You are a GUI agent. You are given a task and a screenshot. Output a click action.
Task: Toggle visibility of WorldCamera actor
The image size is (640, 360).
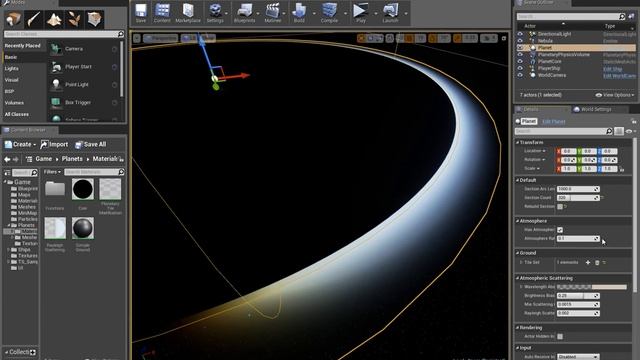pyautogui.click(x=520, y=76)
